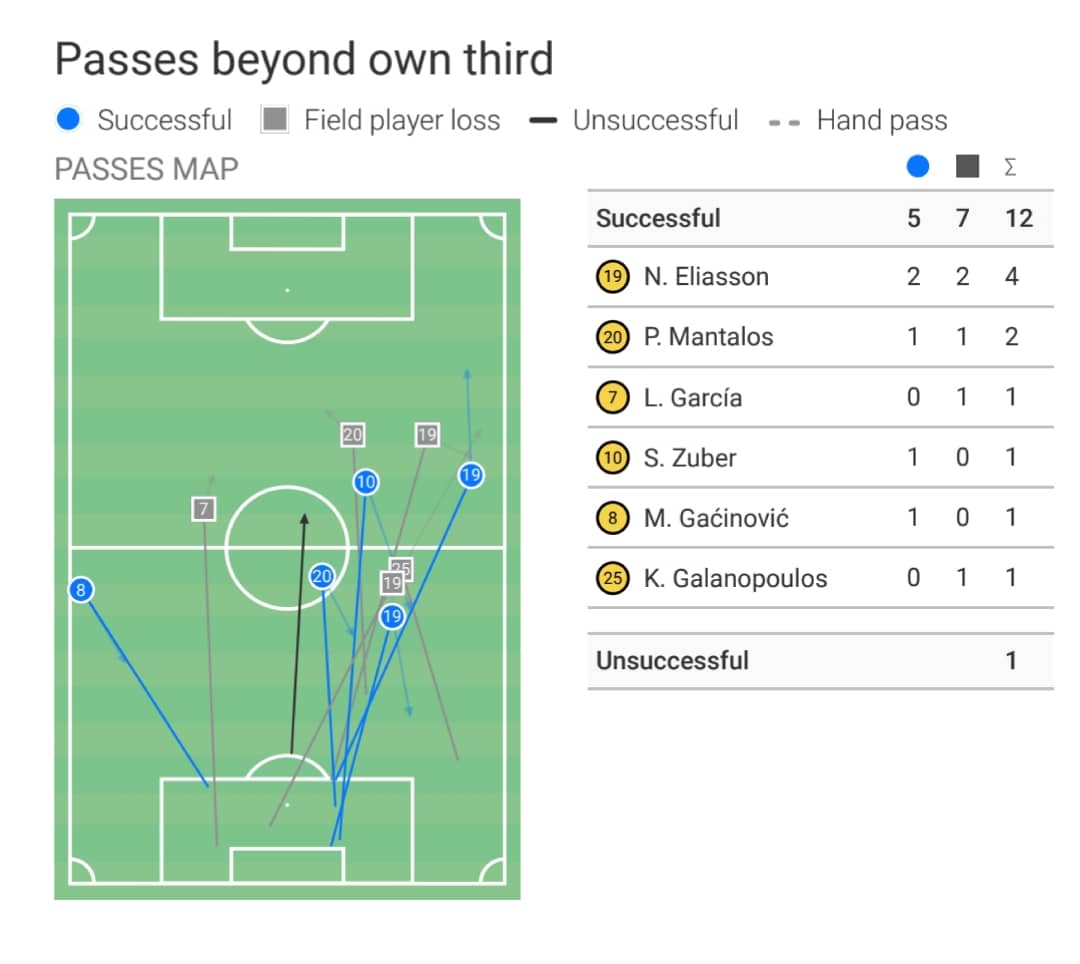Select M. Gaćinović in the table
Image resolution: width=1080 pixels, height=964 pixels.
click(716, 518)
